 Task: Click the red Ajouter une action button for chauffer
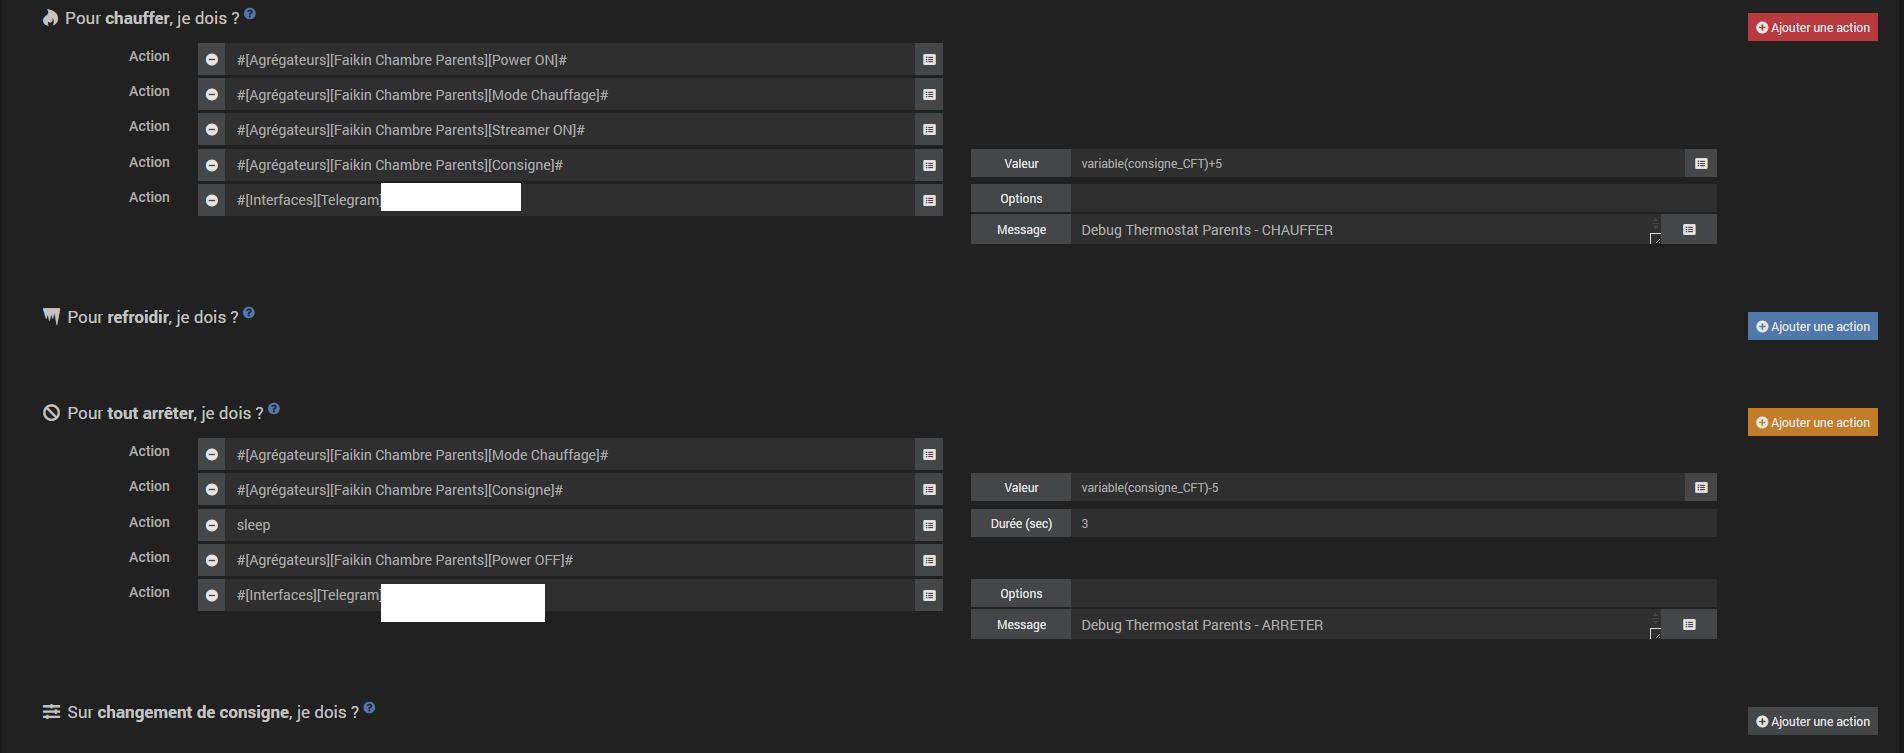point(1812,28)
